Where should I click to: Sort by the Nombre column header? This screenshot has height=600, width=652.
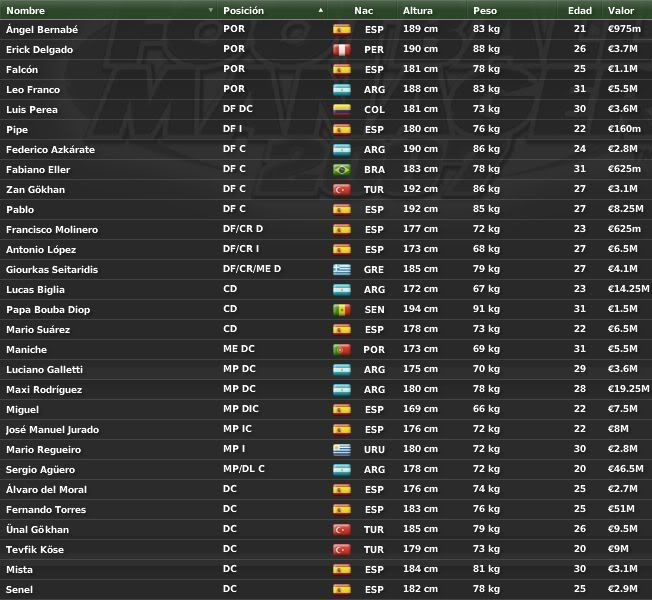pyautogui.click(x=25, y=10)
